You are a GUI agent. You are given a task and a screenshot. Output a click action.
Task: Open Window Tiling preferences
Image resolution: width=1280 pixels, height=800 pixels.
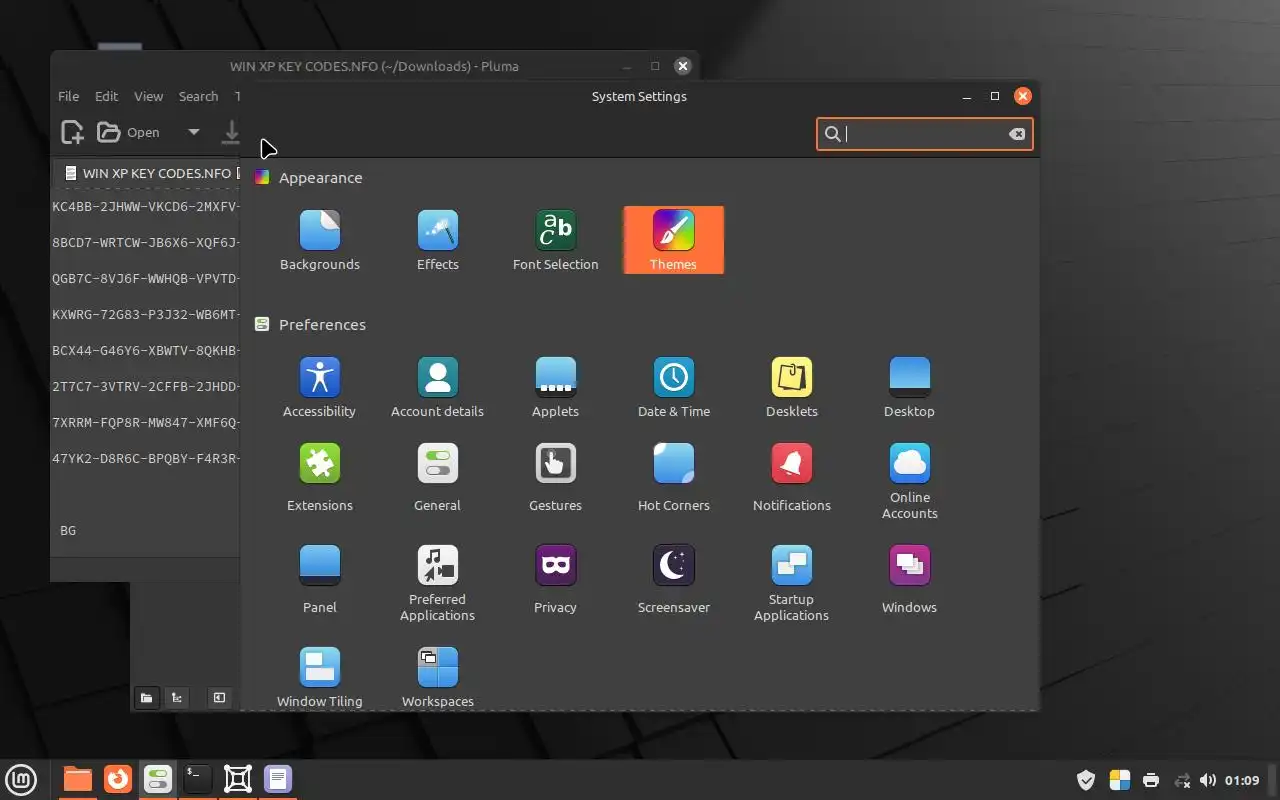(x=320, y=677)
